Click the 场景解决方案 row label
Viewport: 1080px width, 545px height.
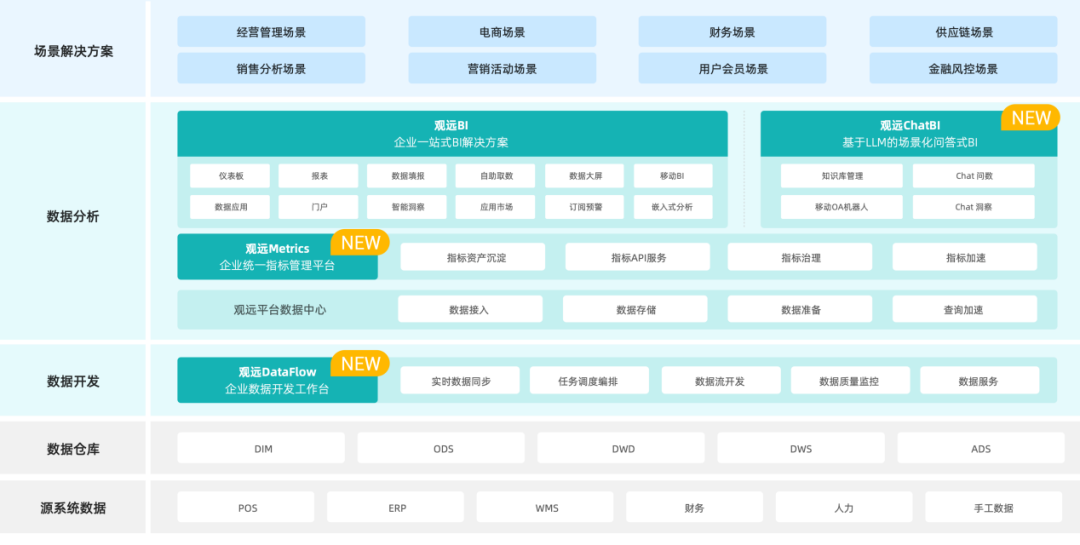click(74, 50)
